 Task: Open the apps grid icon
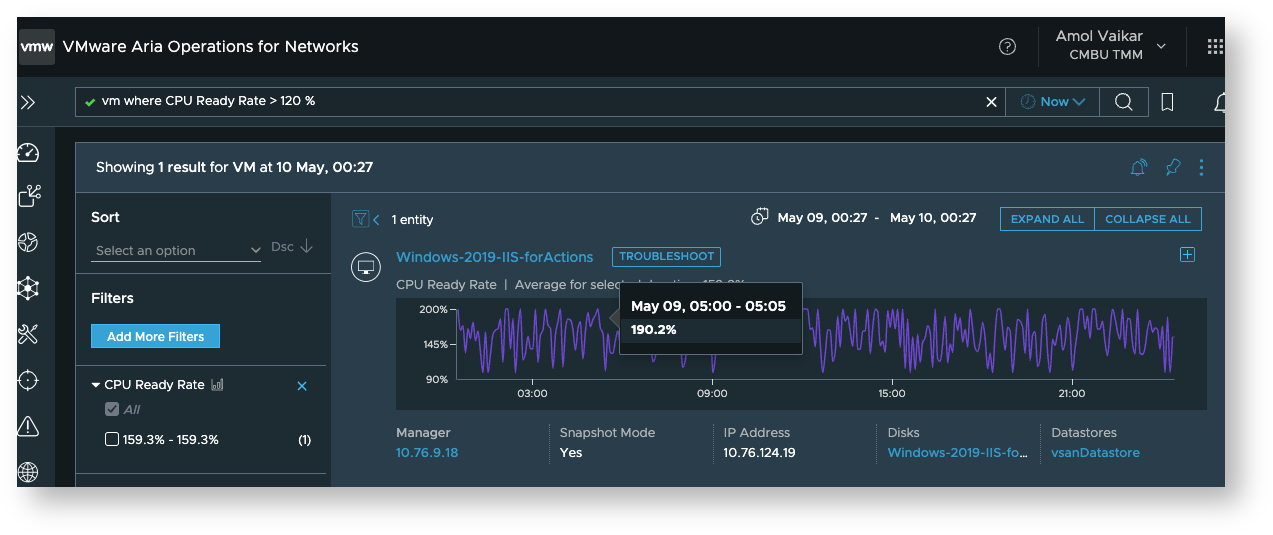[x=1215, y=47]
